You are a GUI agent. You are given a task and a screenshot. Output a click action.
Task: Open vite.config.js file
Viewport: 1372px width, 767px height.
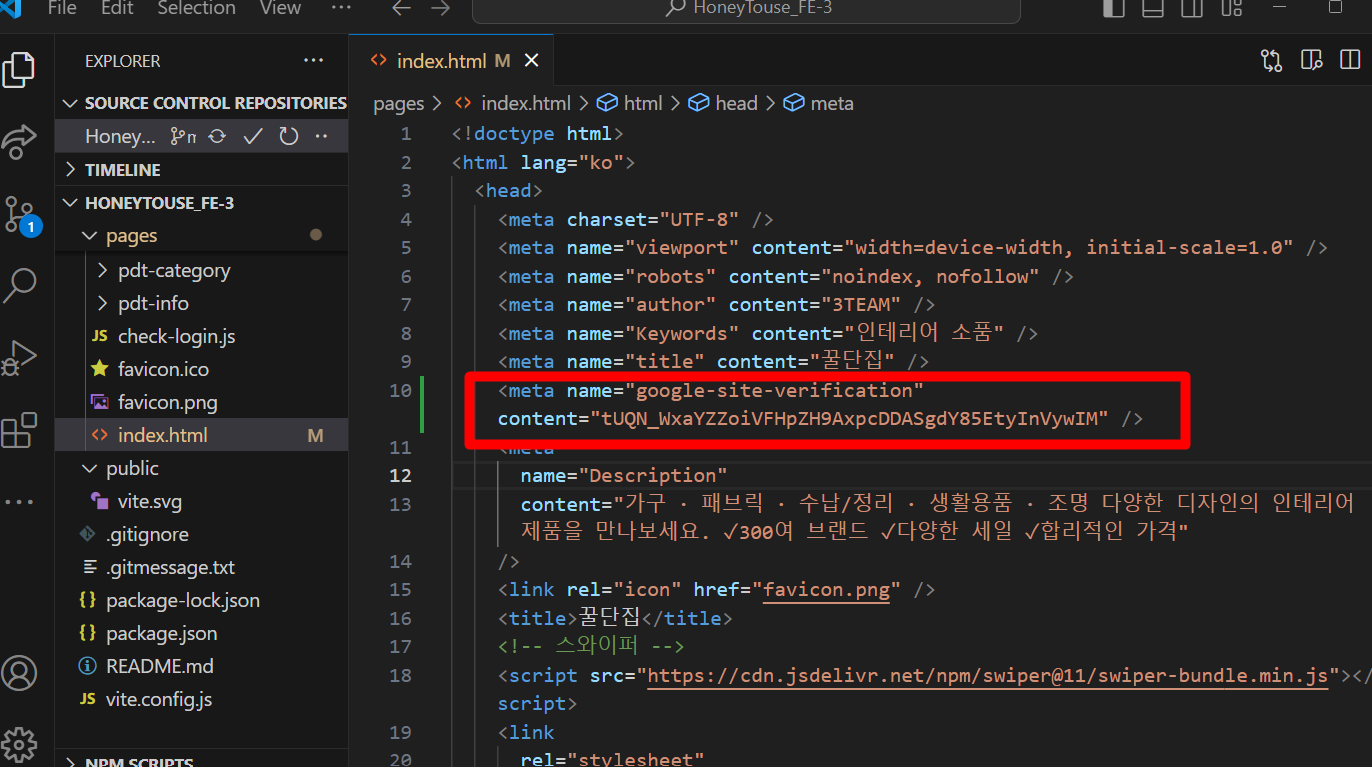point(202,699)
